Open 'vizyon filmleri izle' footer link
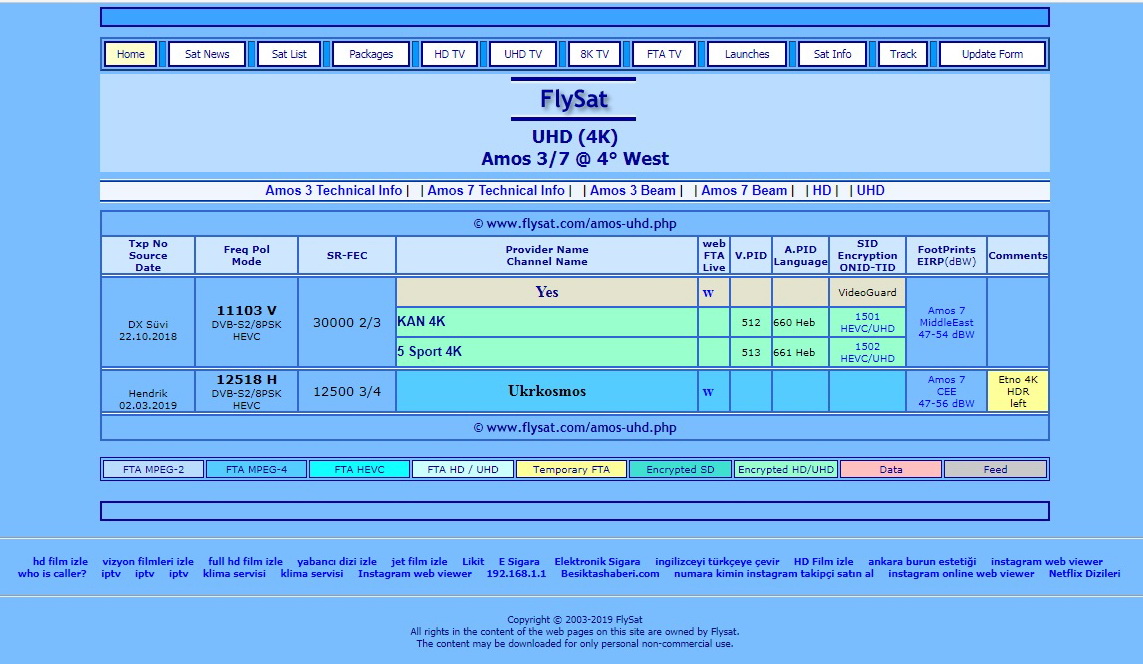The image size is (1143, 664). pyautogui.click(x=148, y=561)
